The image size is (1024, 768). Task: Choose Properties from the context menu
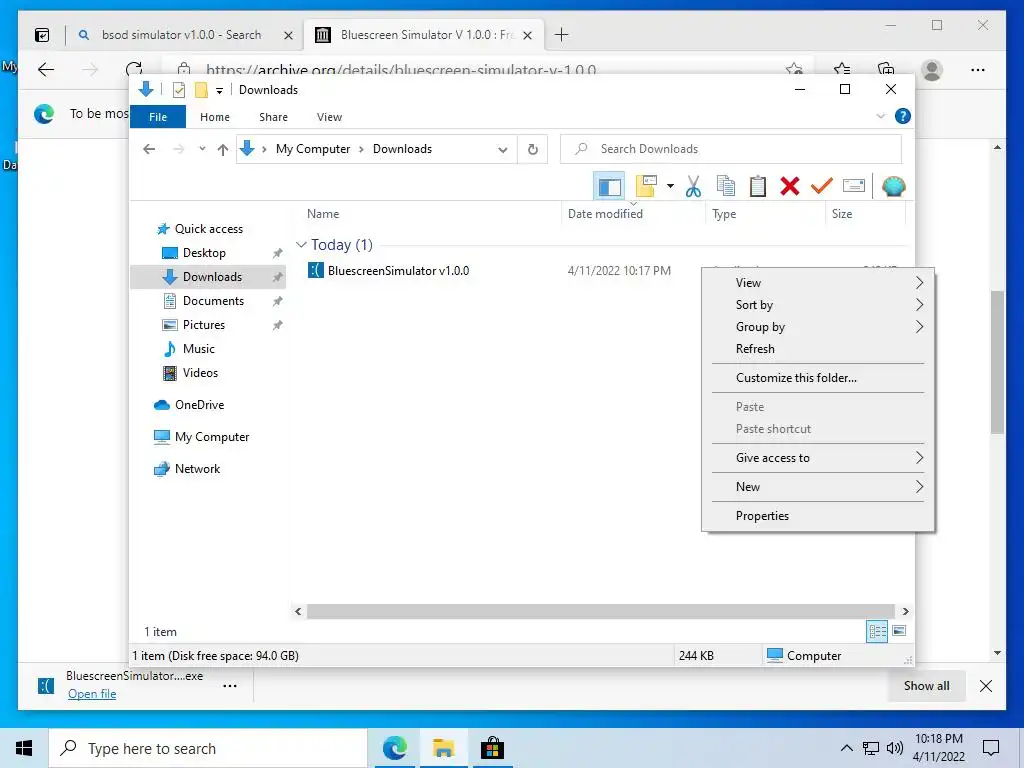point(818,516)
